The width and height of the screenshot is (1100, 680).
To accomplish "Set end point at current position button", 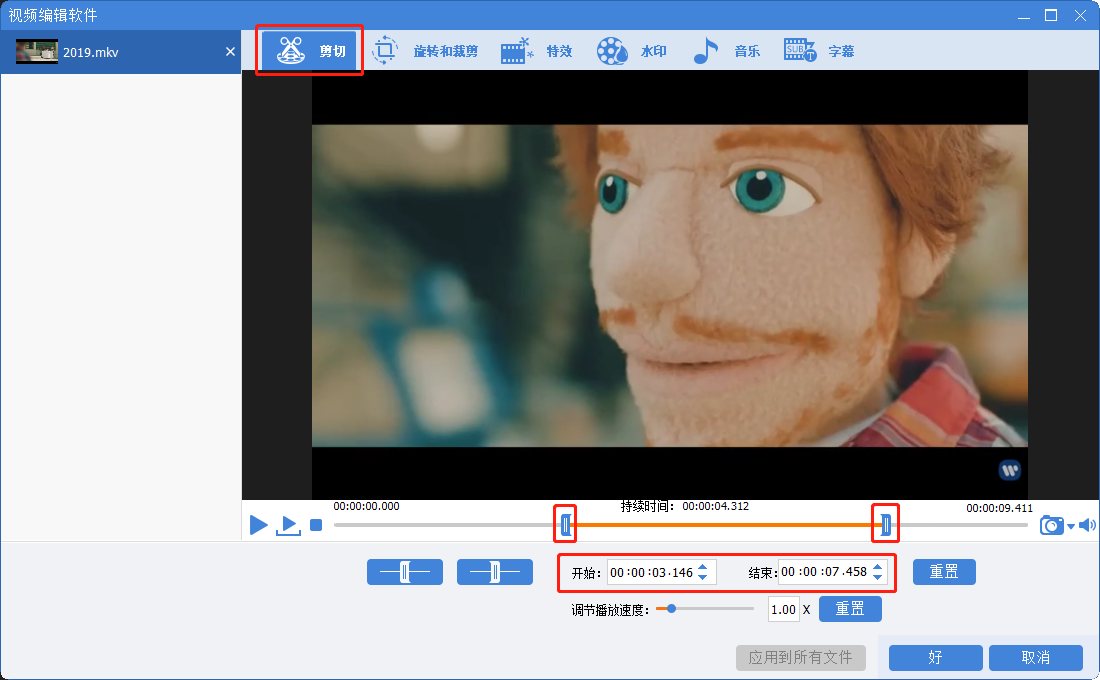I will tap(495, 572).
